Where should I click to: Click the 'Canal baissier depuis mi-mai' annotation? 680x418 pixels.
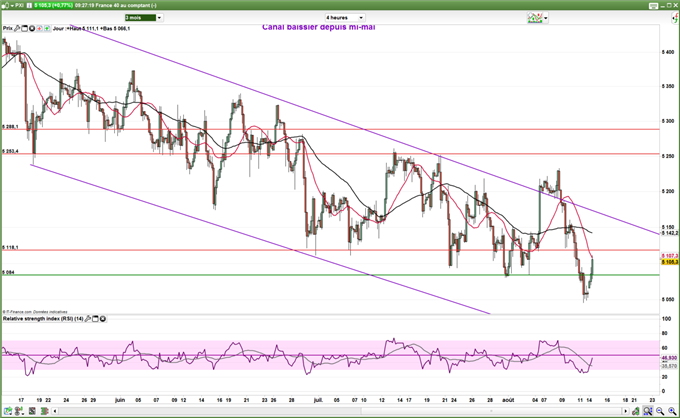pos(319,27)
